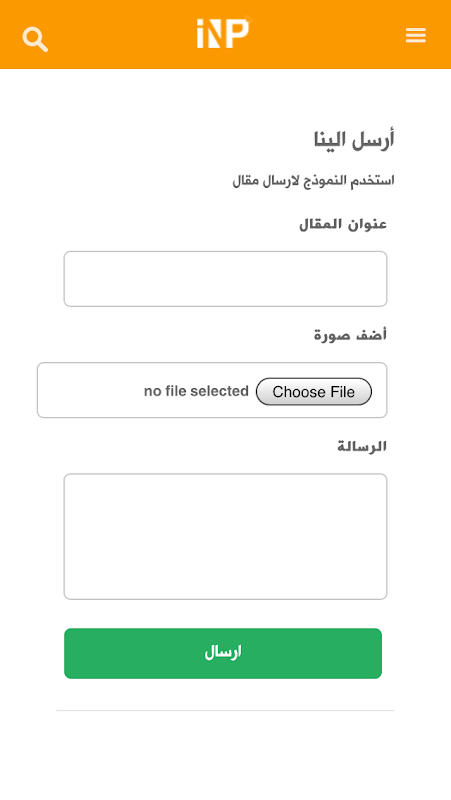Click the Choose File button

click(x=314, y=392)
